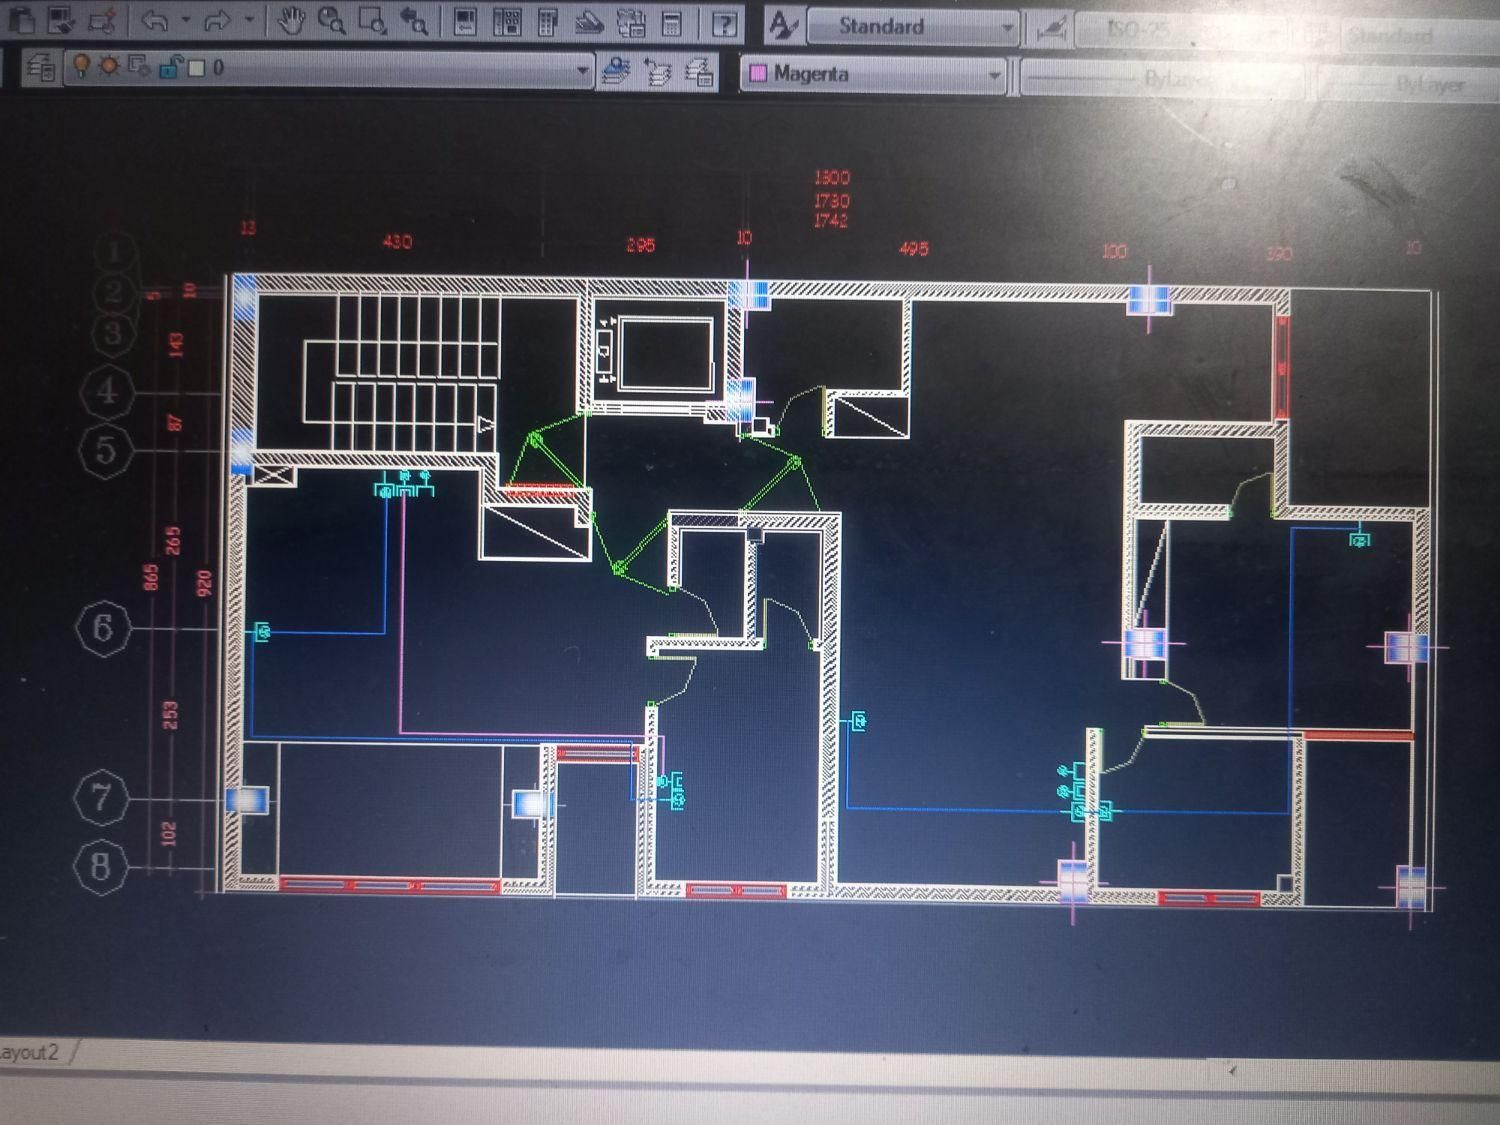The width and height of the screenshot is (1500, 1125).
Task: Click the Text Style icon
Action: point(783,25)
